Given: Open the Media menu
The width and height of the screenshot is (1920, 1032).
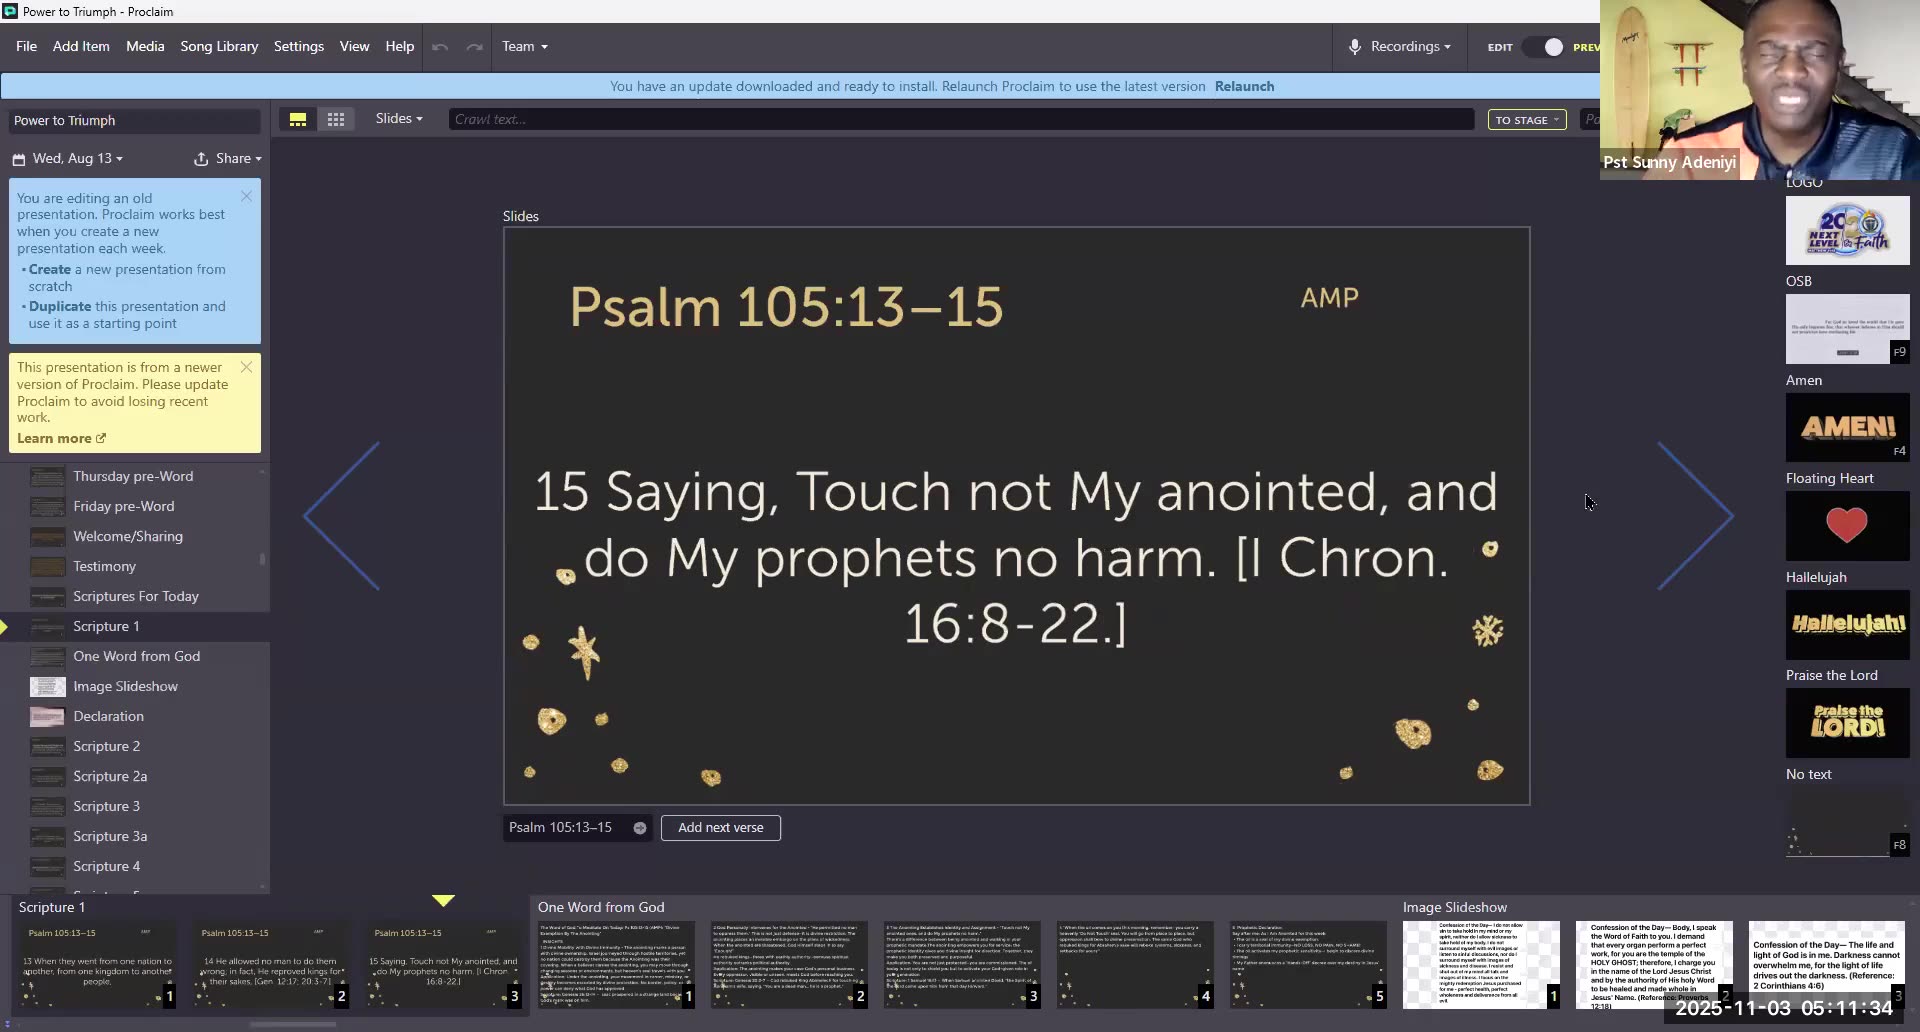Looking at the screenshot, I should pos(145,46).
